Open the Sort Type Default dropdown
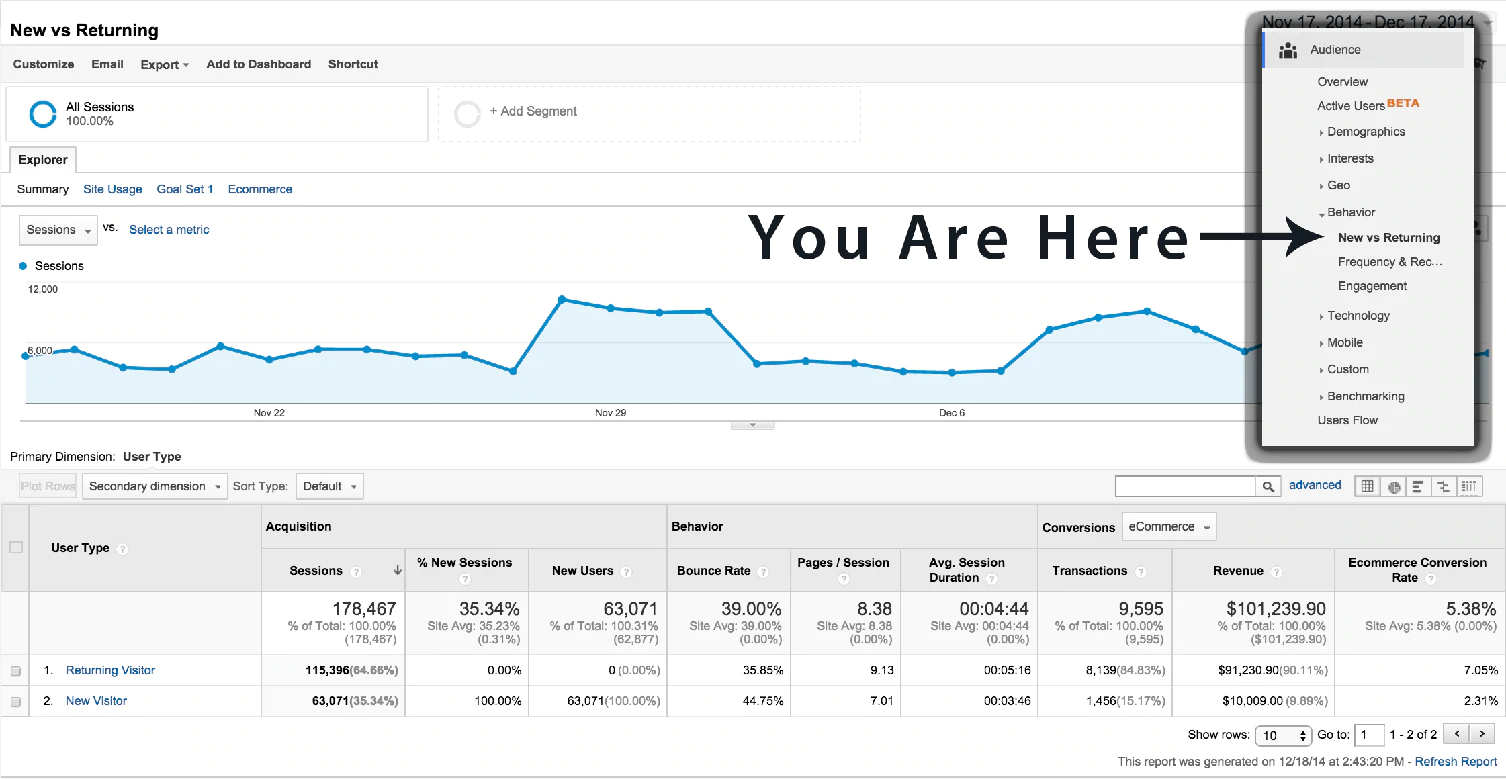The height and width of the screenshot is (779, 1506). (x=329, y=486)
